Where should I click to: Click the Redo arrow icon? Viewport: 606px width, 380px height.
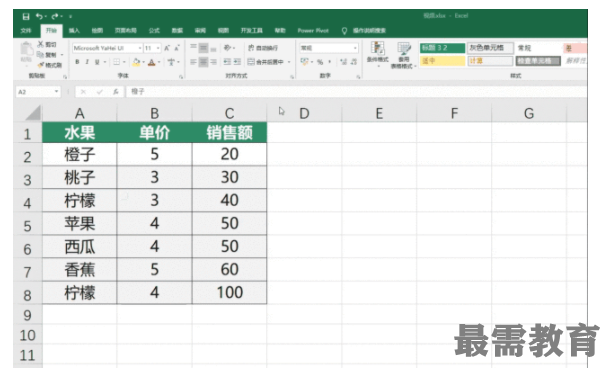click(55, 16)
